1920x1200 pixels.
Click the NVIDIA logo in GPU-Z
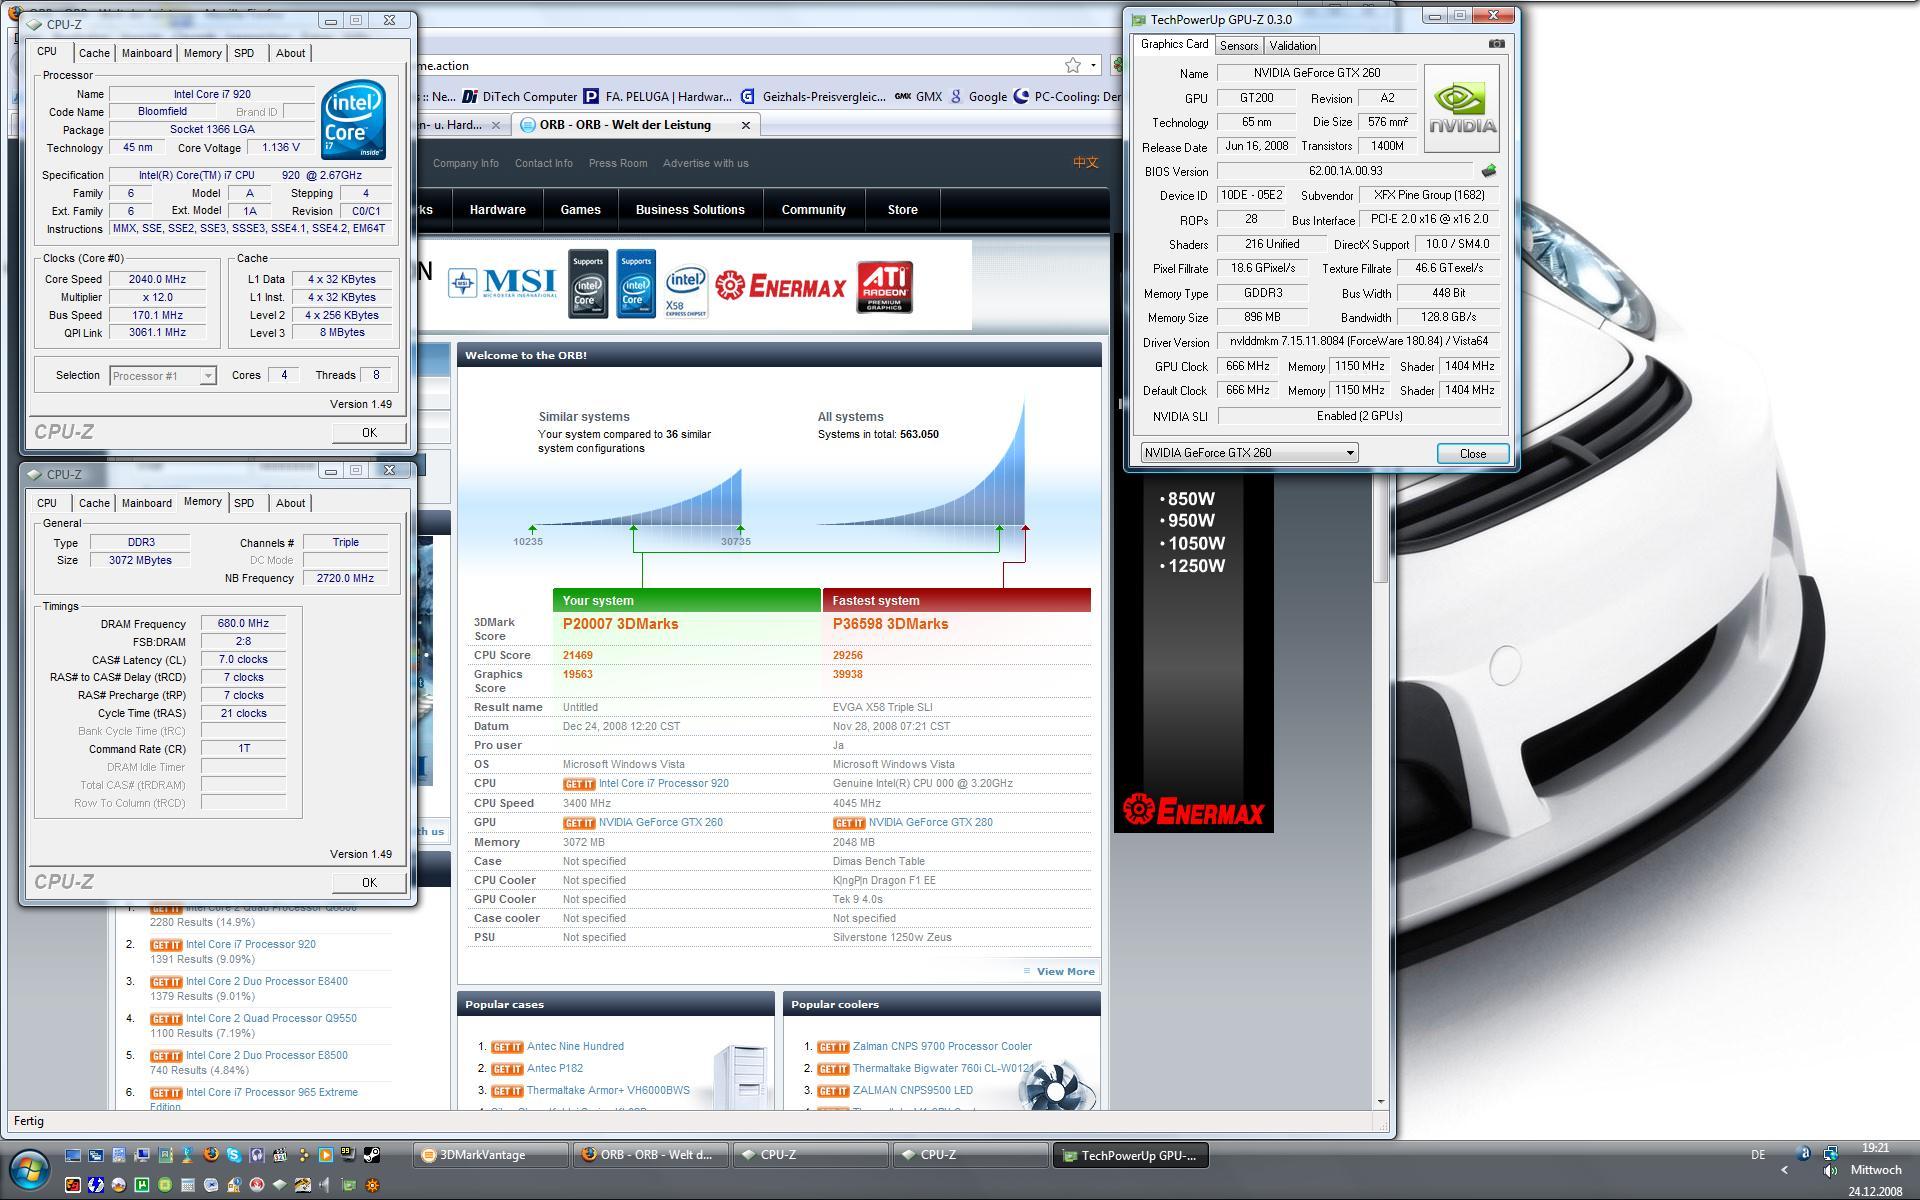1461,109
